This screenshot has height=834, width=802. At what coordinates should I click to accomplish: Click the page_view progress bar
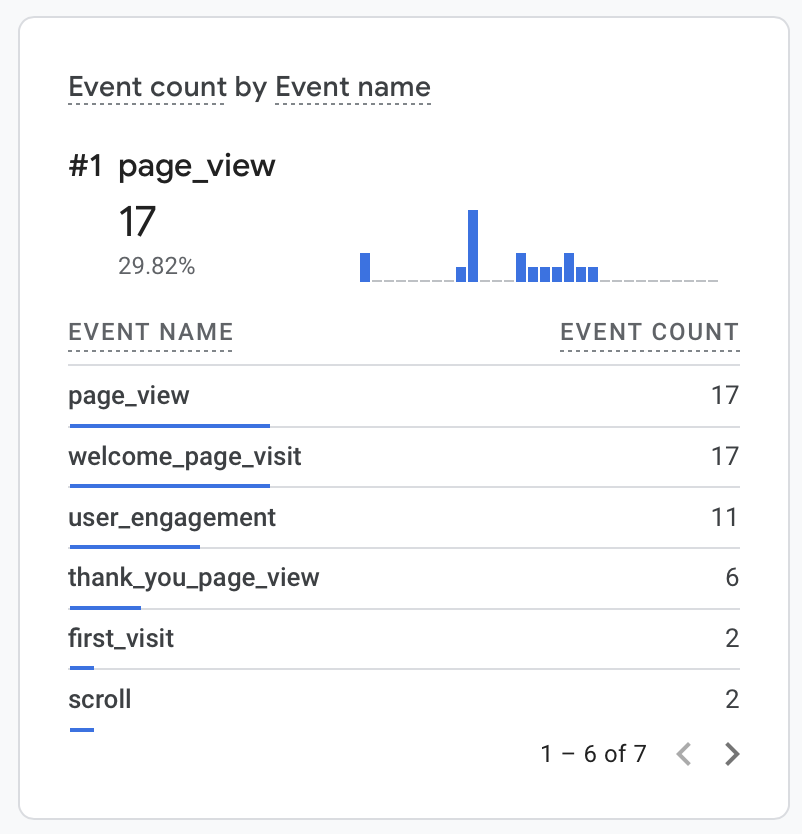(169, 426)
